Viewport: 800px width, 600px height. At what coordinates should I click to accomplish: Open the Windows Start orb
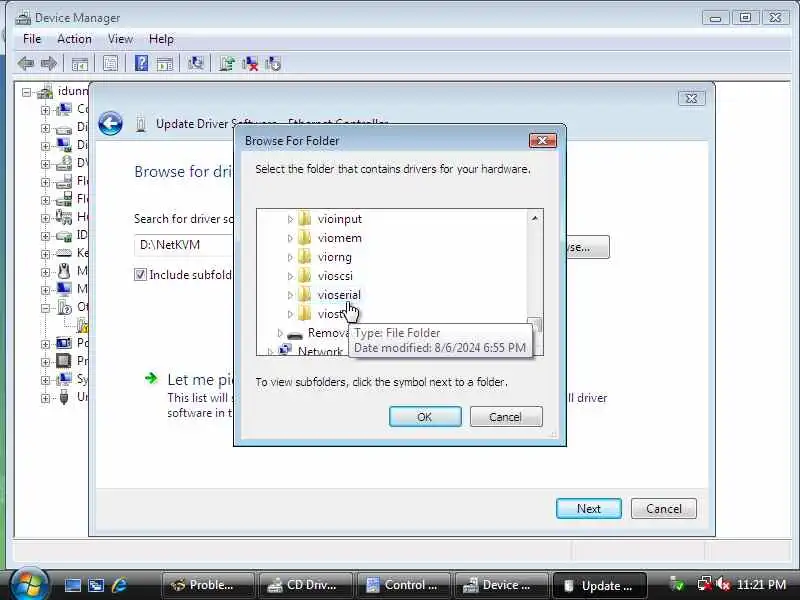(x=29, y=584)
